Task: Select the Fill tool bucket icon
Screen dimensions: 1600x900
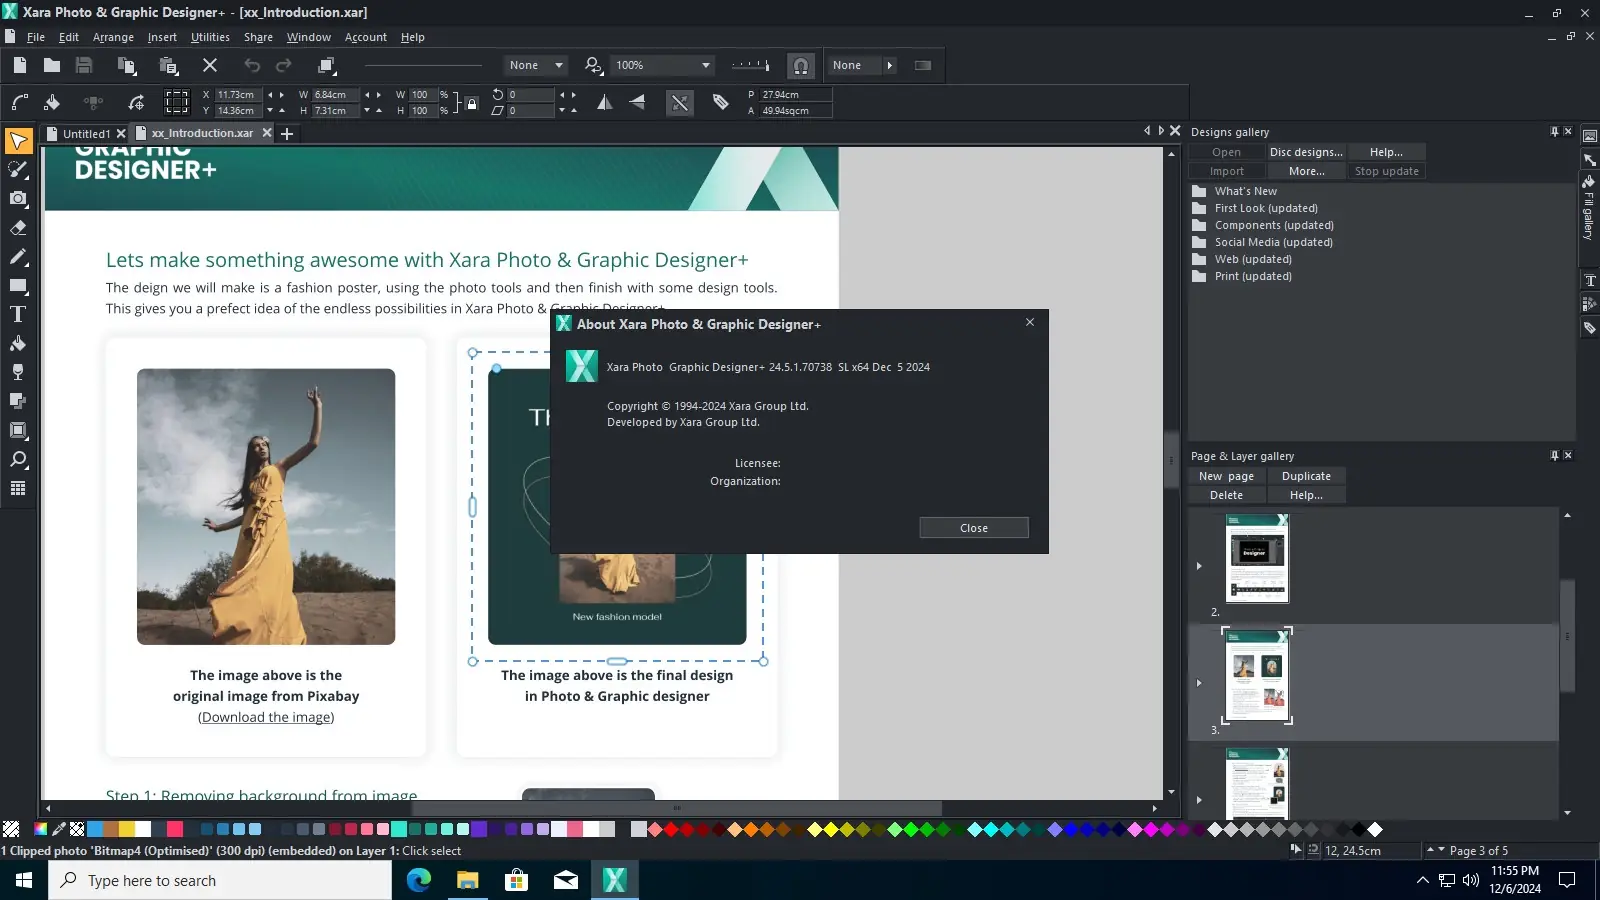Action: (x=18, y=344)
